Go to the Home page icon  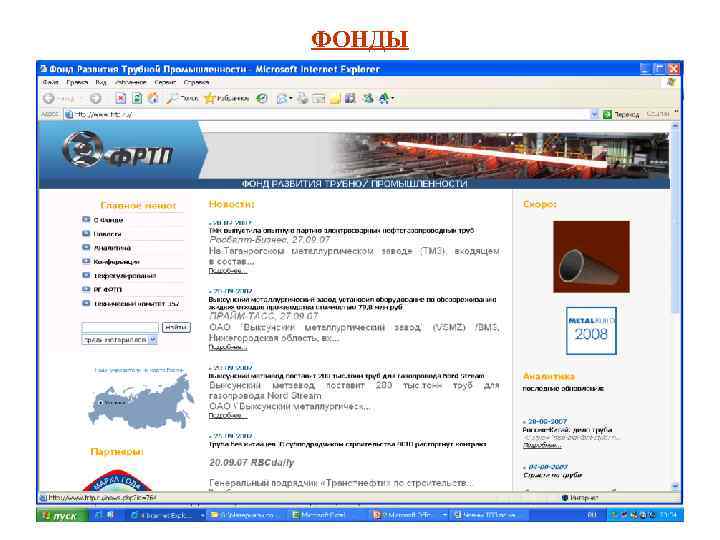coord(153,98)
